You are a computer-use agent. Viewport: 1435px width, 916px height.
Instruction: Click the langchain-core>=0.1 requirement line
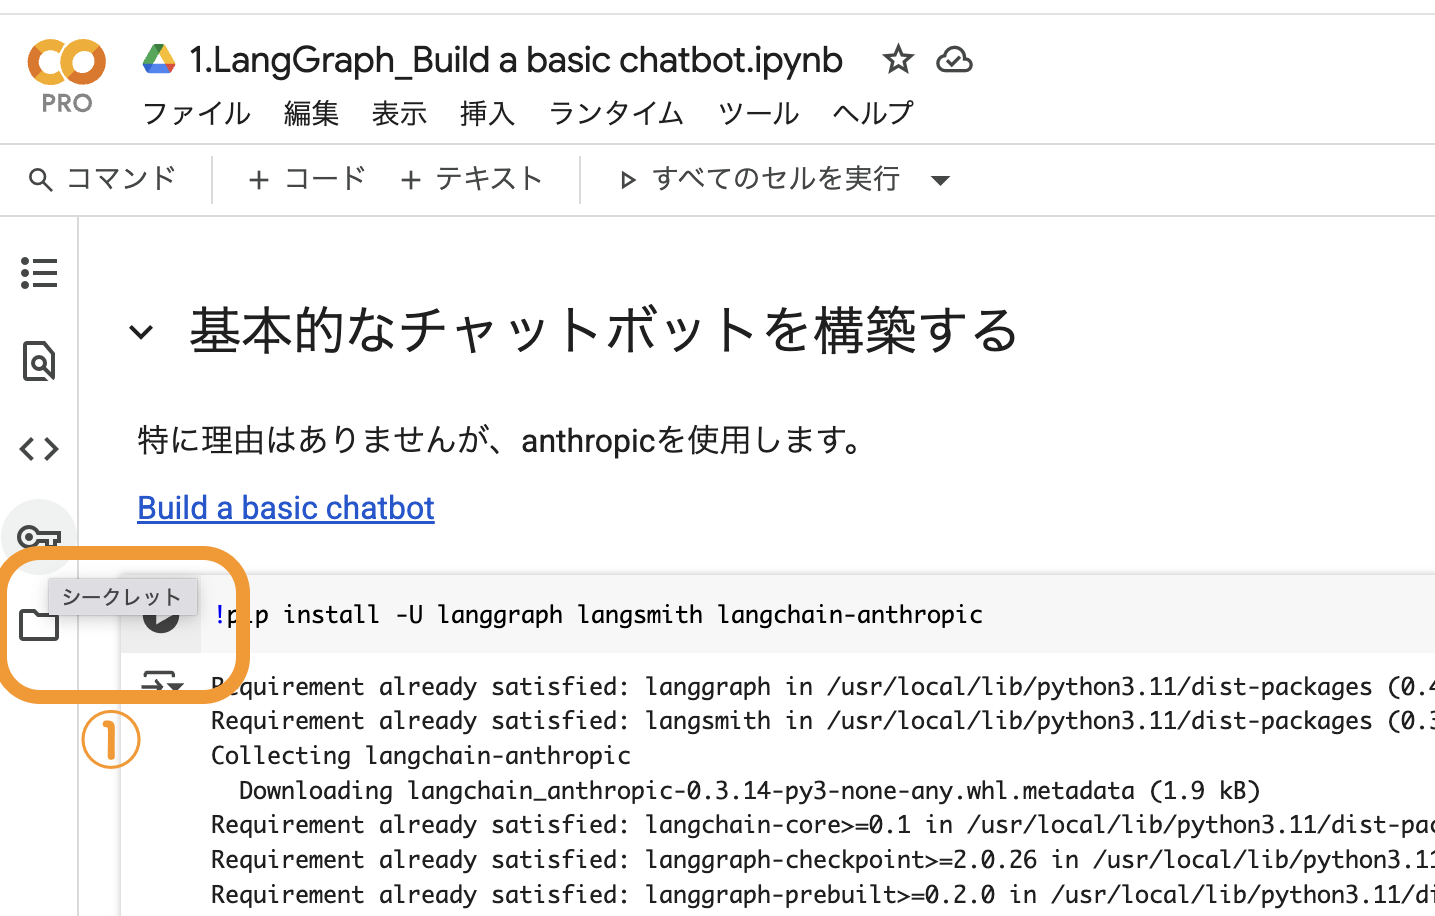(822, 825)
